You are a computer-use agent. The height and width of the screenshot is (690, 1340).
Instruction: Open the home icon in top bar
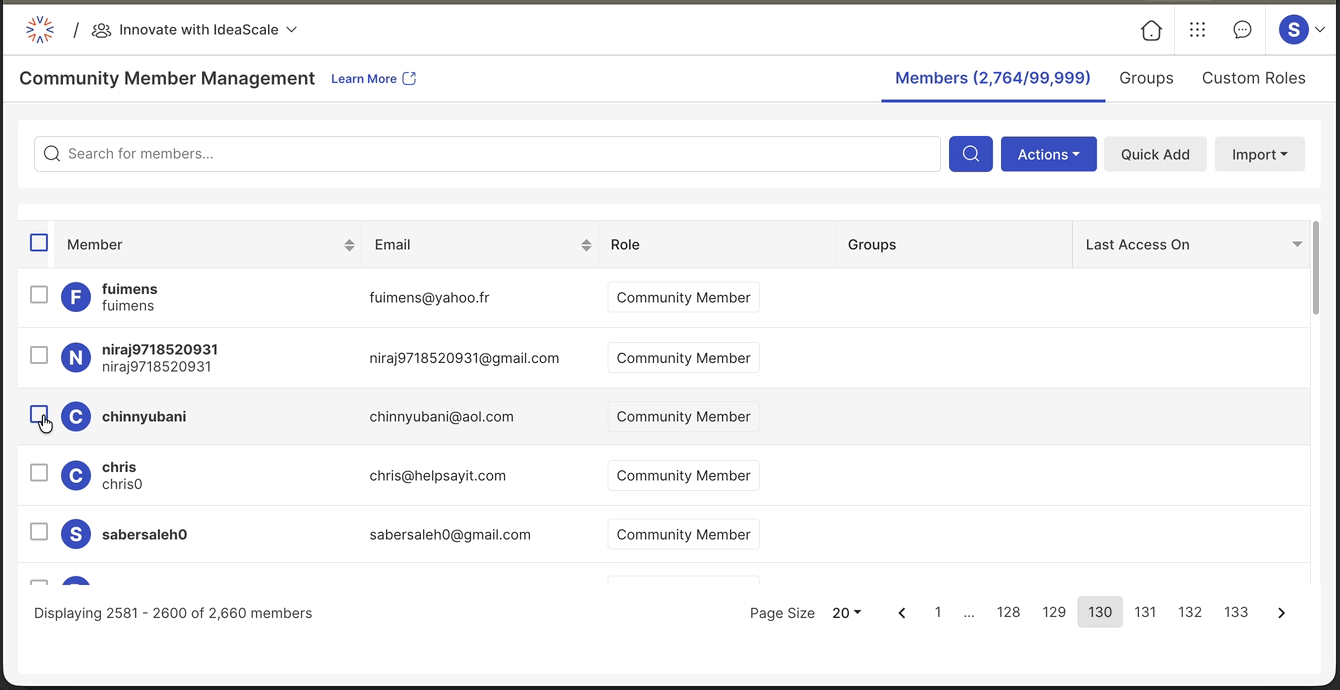[x=1151, y=30]
